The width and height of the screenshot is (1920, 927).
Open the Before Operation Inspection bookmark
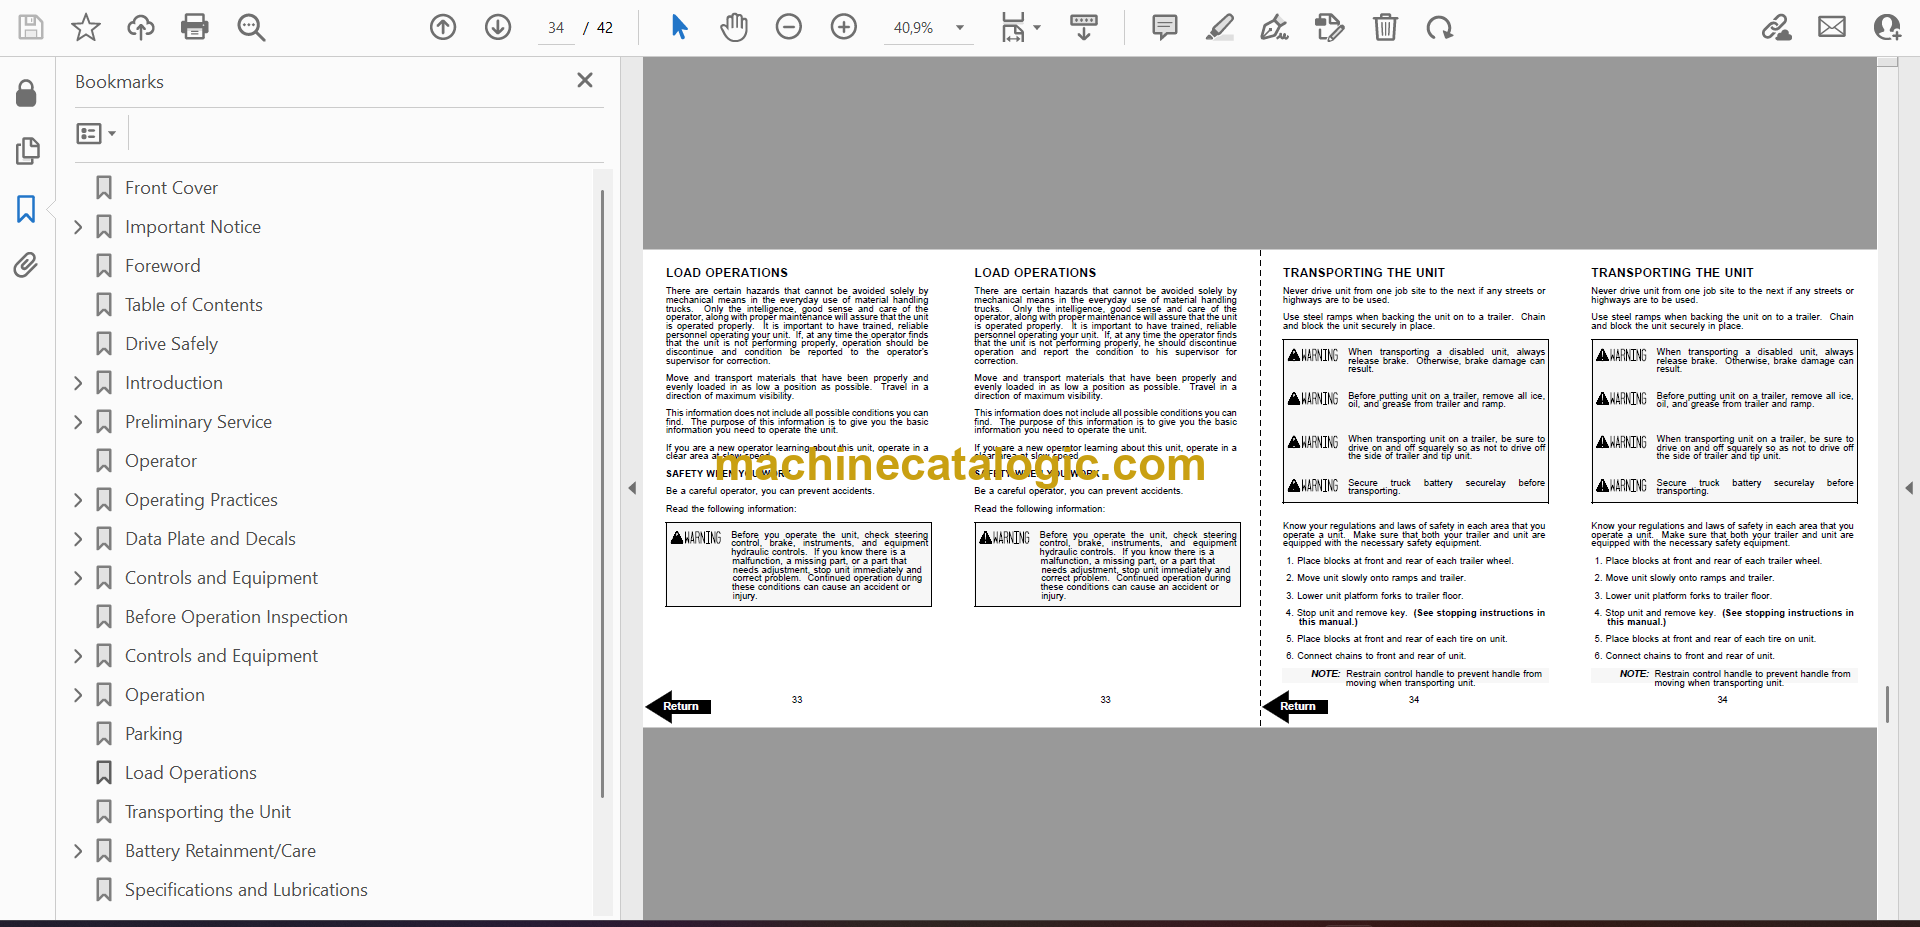click(236, 617)
